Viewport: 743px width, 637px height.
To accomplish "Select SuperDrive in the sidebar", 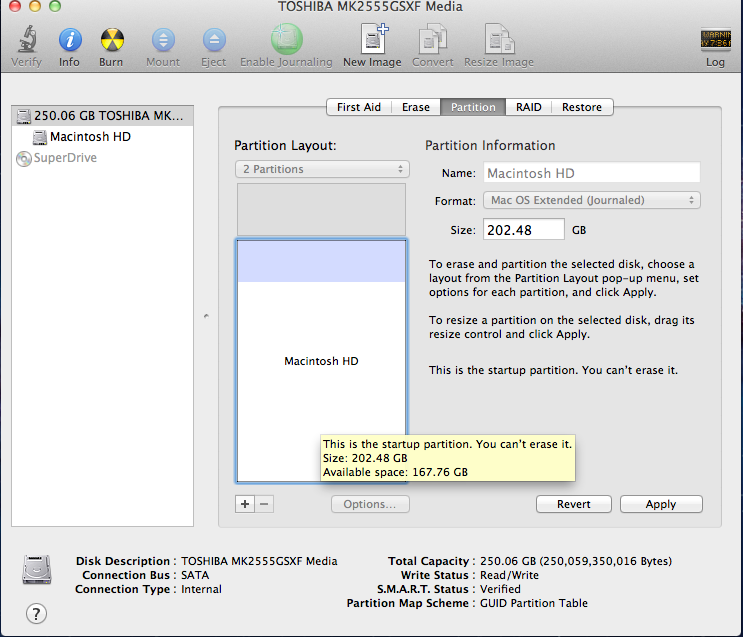I will click(102, 157).
